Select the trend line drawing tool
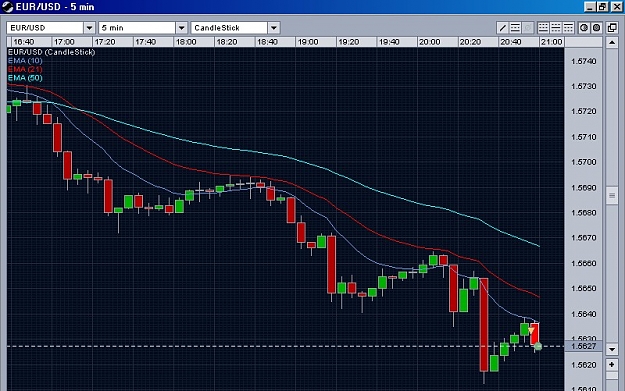The height and width of the screenshot is (391, 625). point(503,28)
